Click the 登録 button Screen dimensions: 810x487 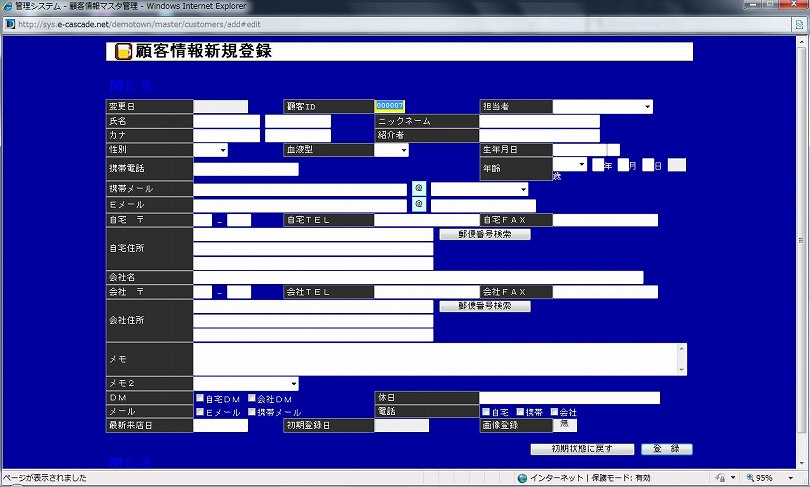point(666,449)
